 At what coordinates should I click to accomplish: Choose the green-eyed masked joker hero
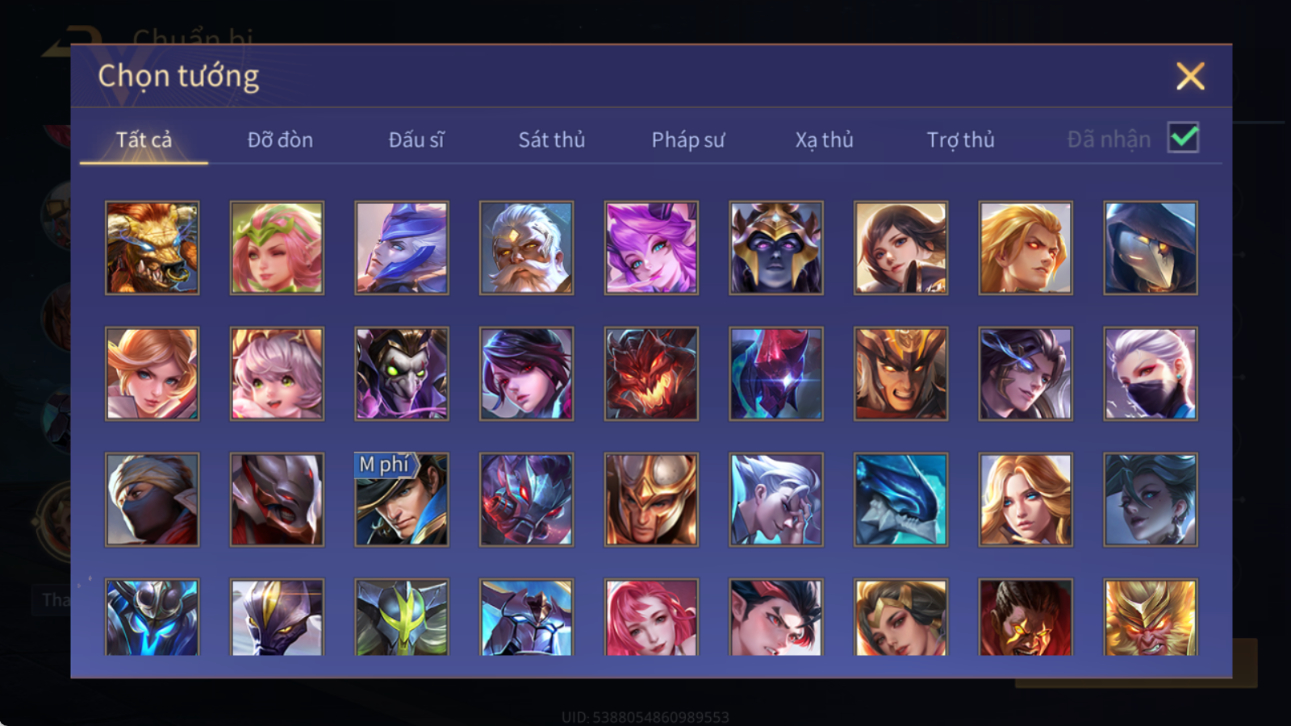point(402,374)
